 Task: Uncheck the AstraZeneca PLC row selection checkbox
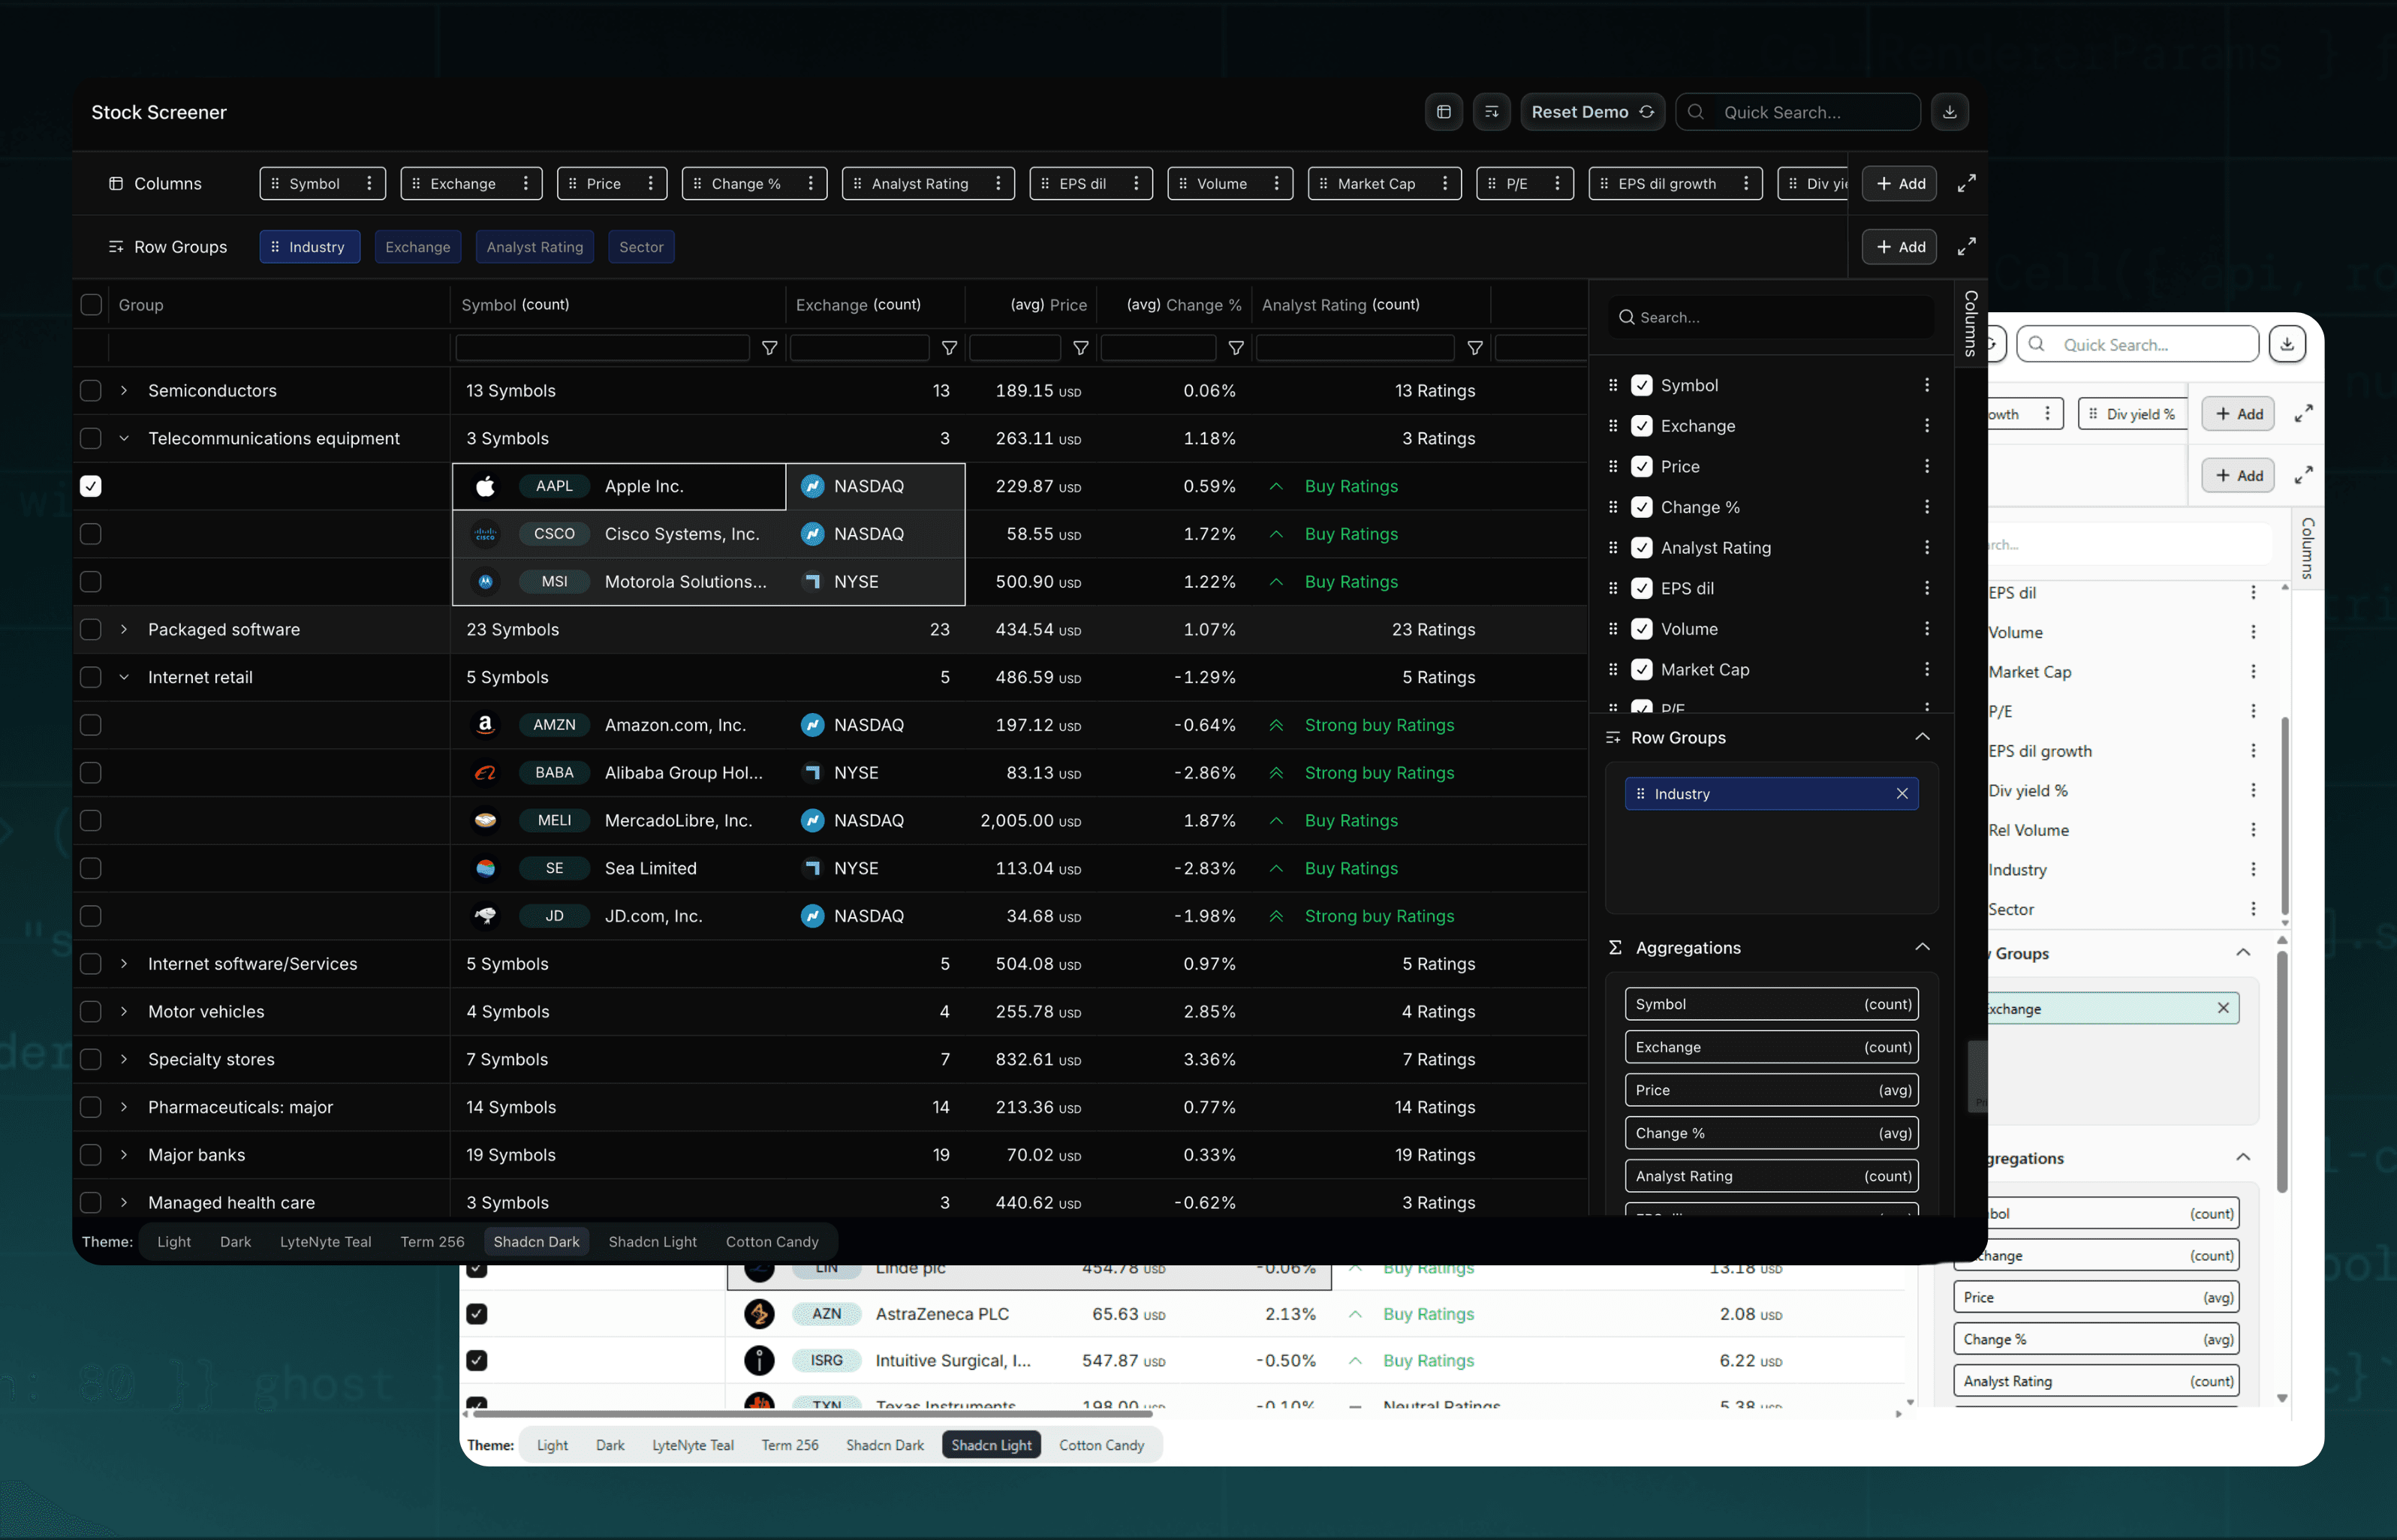(477, 1314)
